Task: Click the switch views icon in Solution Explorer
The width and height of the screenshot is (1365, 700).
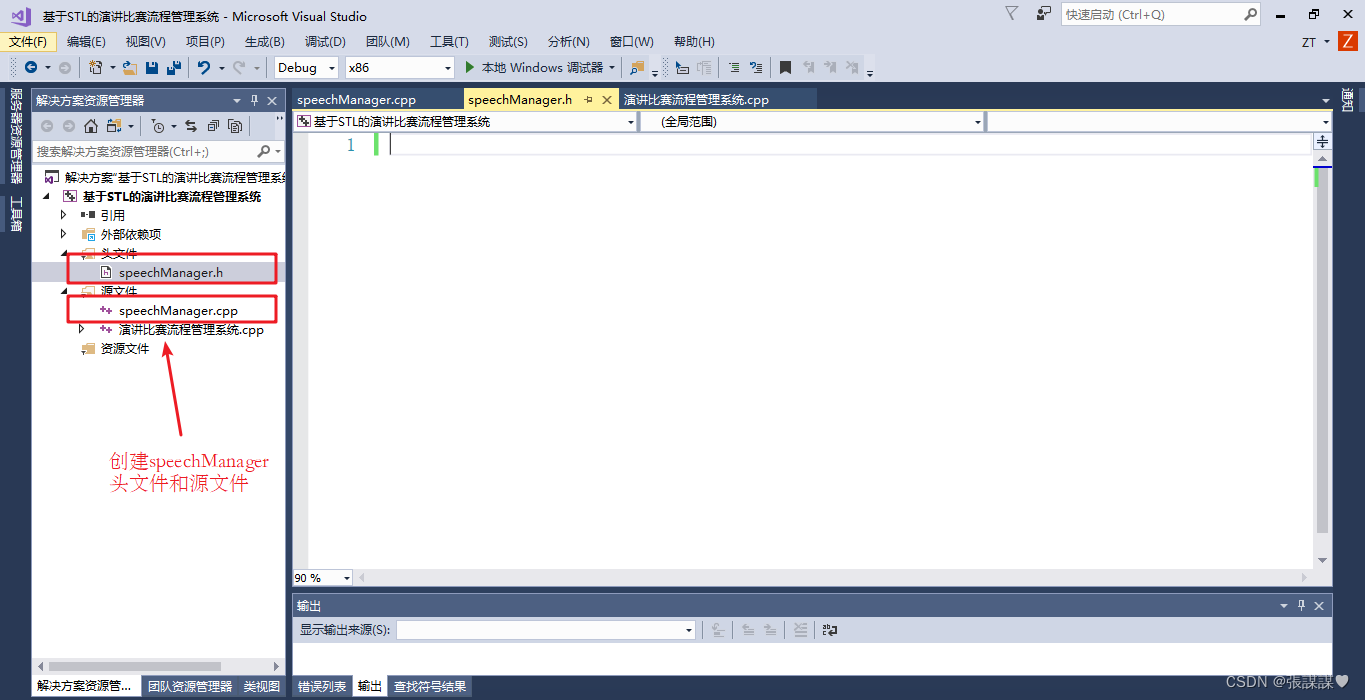Action: (x=114, y=126)
